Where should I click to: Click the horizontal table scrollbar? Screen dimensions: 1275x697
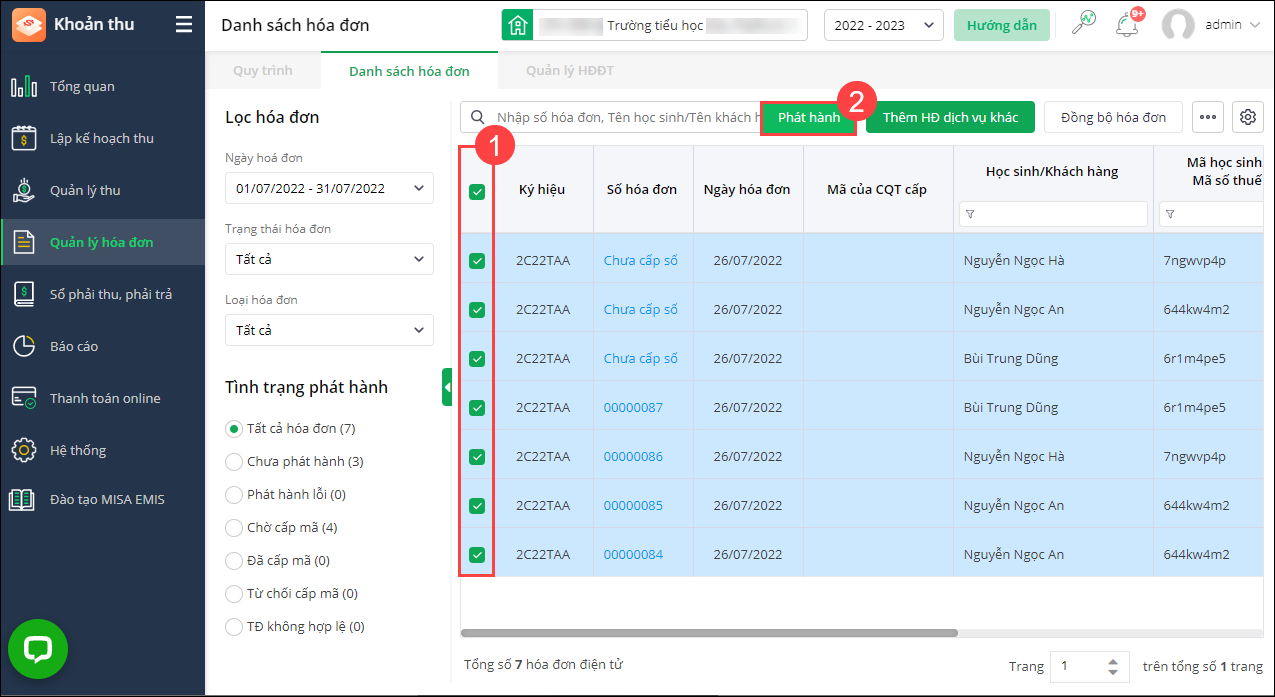709,633
